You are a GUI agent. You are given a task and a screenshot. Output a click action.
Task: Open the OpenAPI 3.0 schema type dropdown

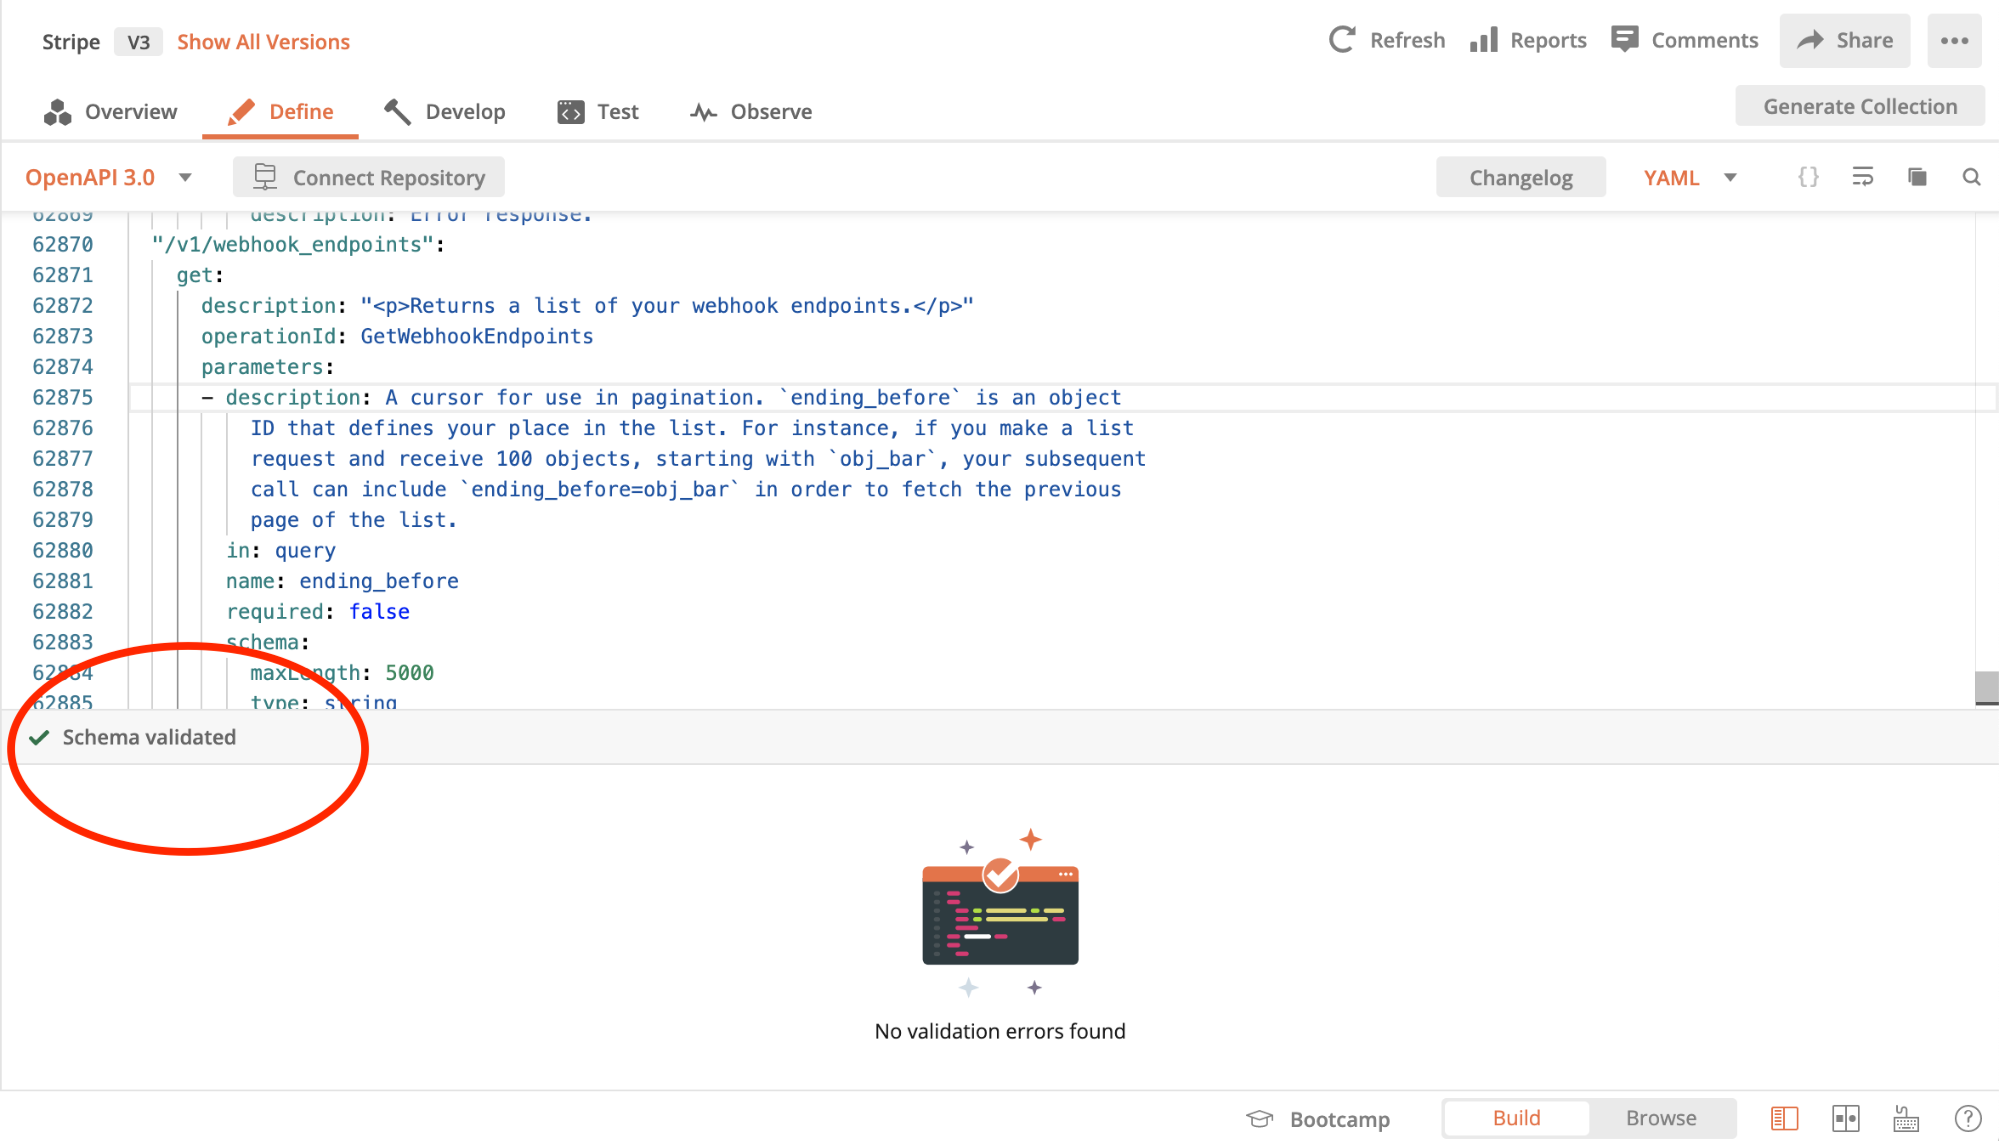tap(108, 177)
